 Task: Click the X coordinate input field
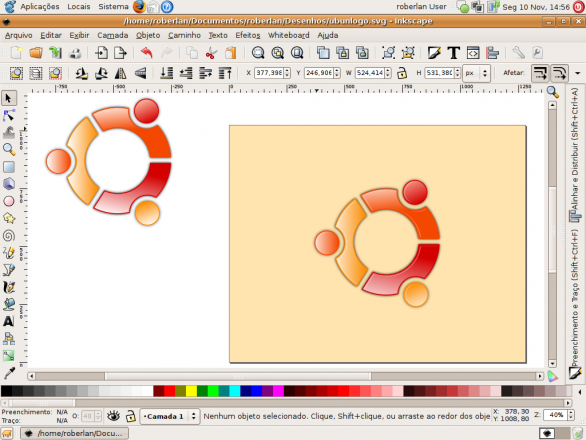click(x=269, y=73)
